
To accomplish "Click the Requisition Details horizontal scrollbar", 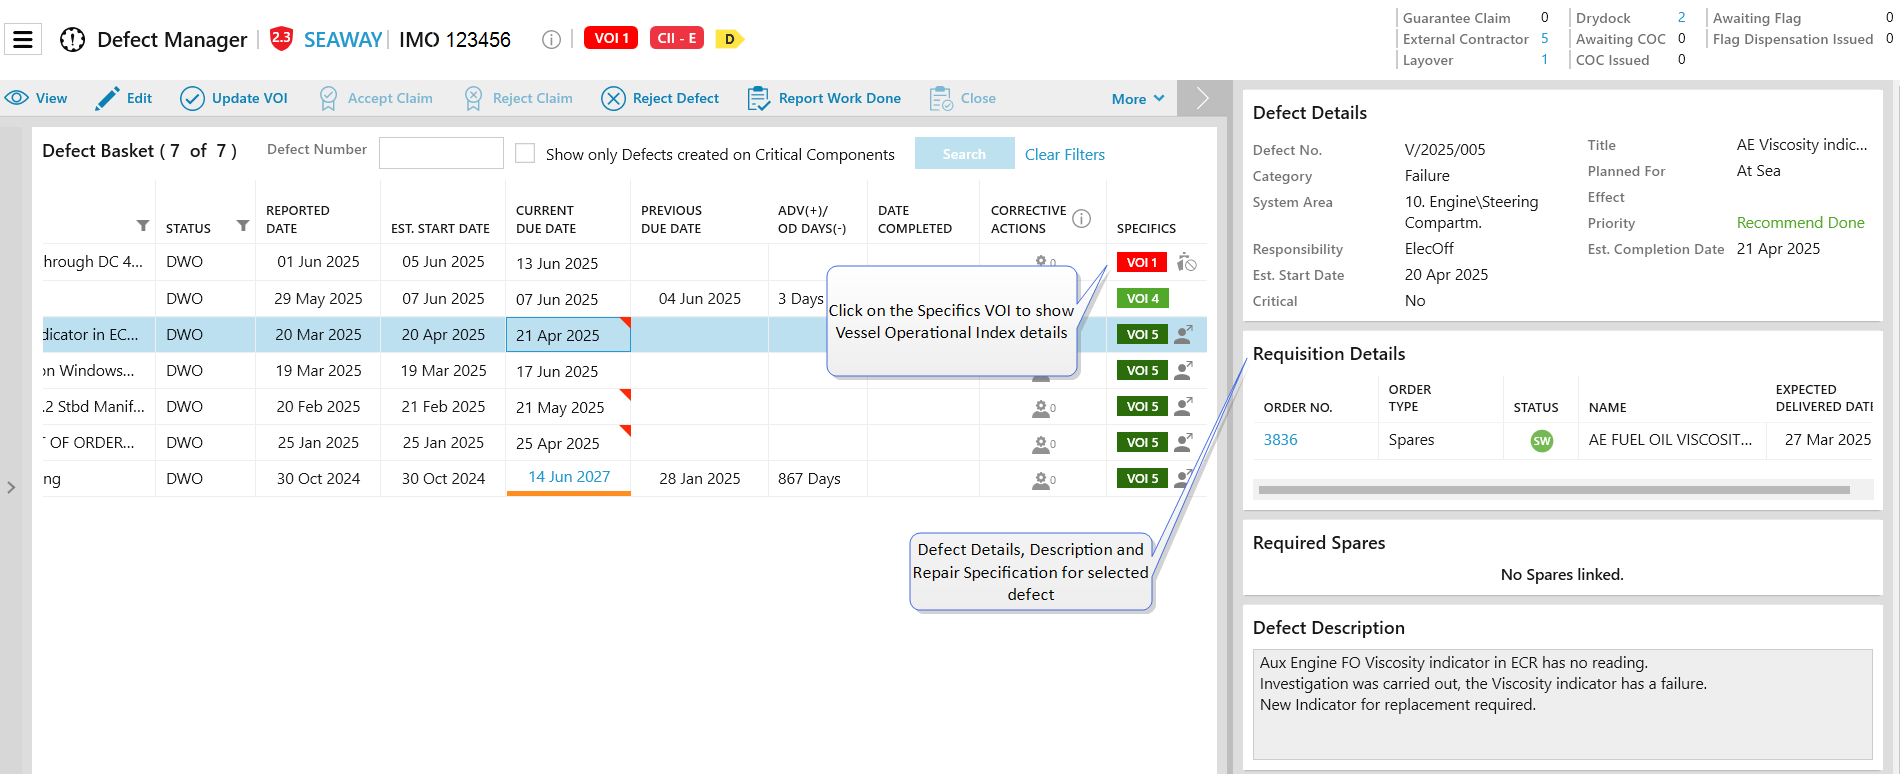I will (1554, 490).
